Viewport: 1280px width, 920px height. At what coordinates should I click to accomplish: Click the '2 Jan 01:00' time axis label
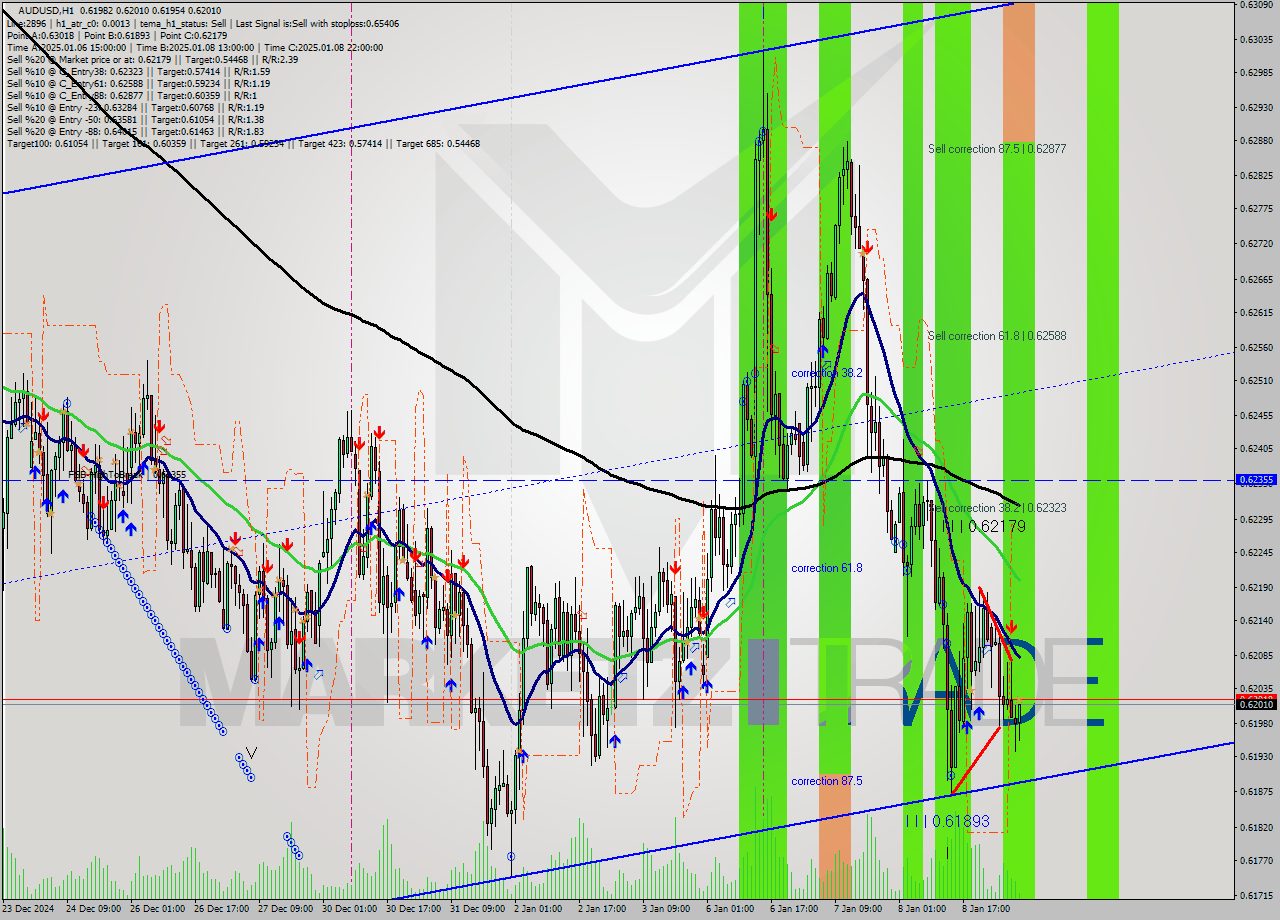coord(538,909)
